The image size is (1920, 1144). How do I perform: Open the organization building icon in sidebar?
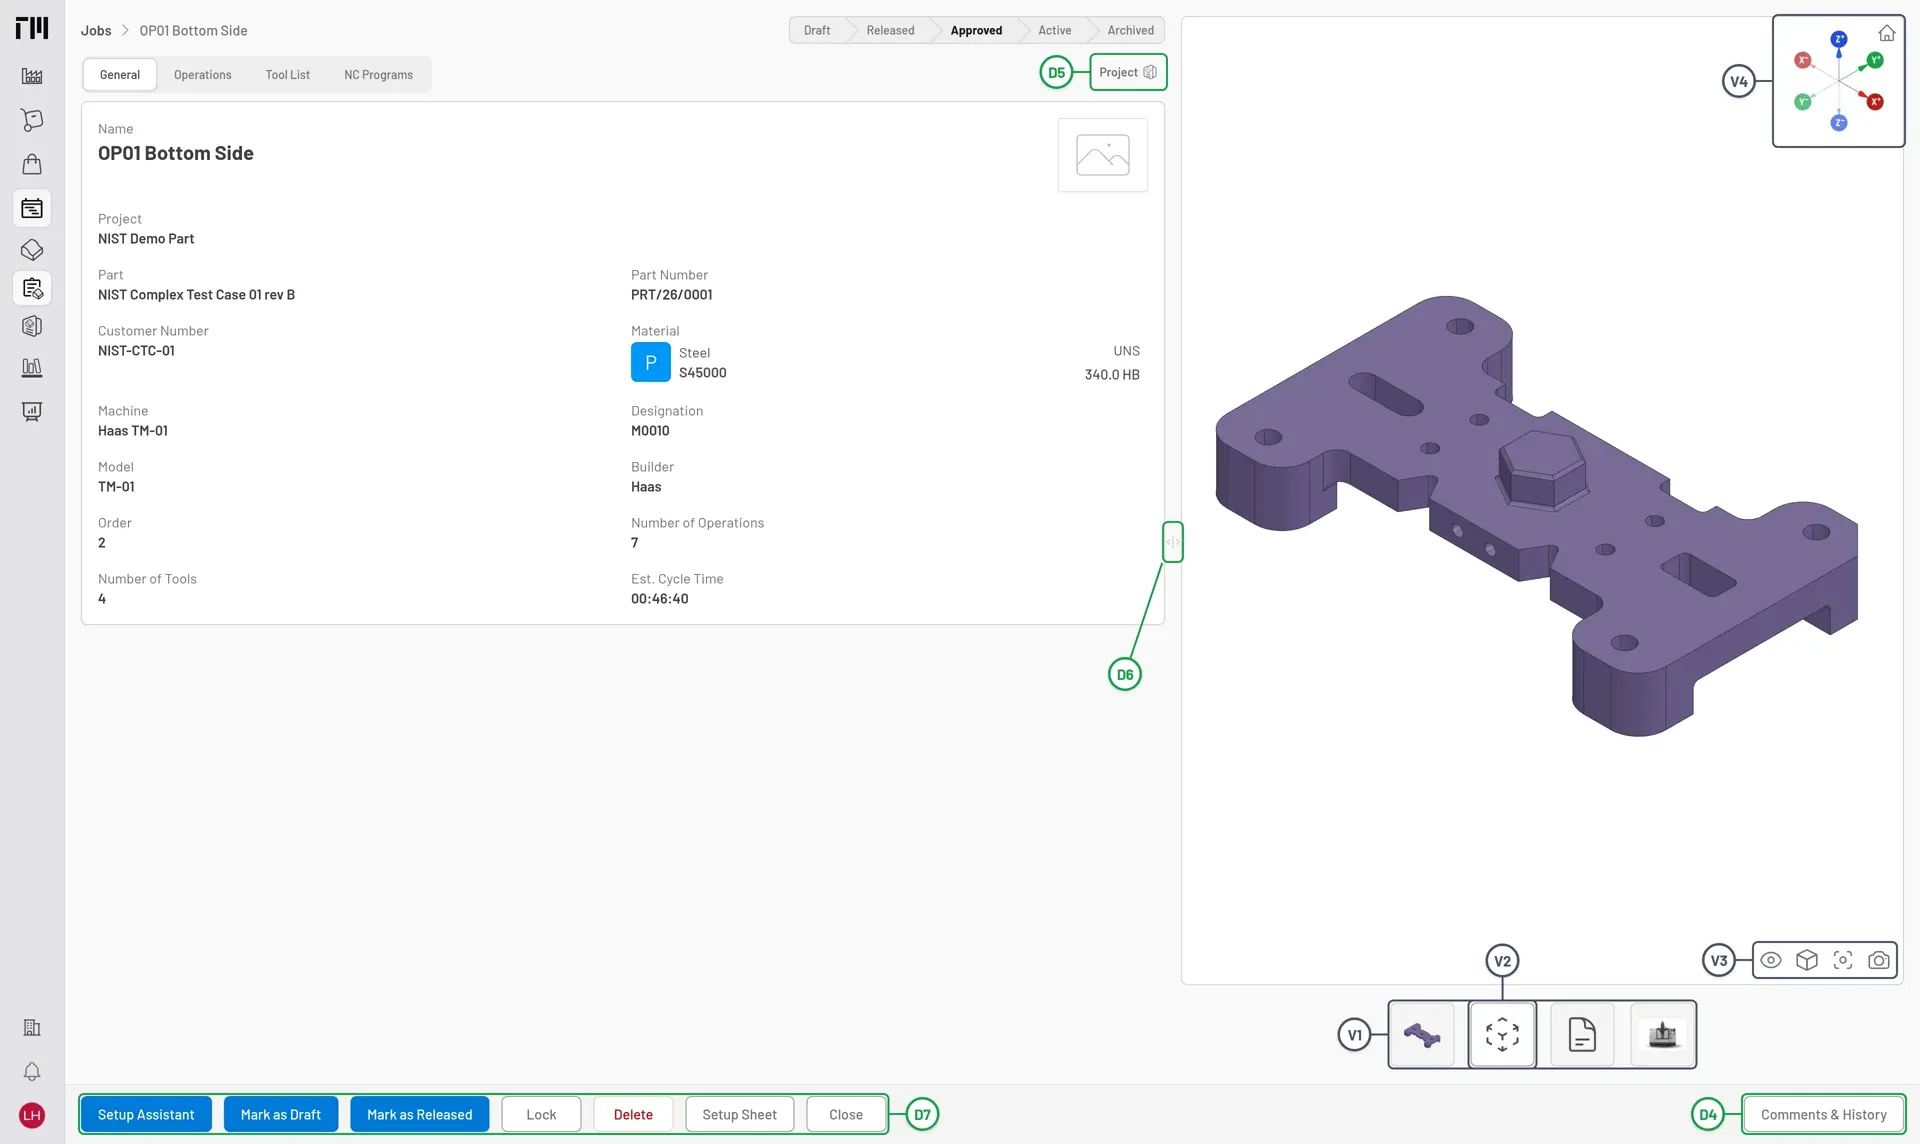click(32, 1028)
